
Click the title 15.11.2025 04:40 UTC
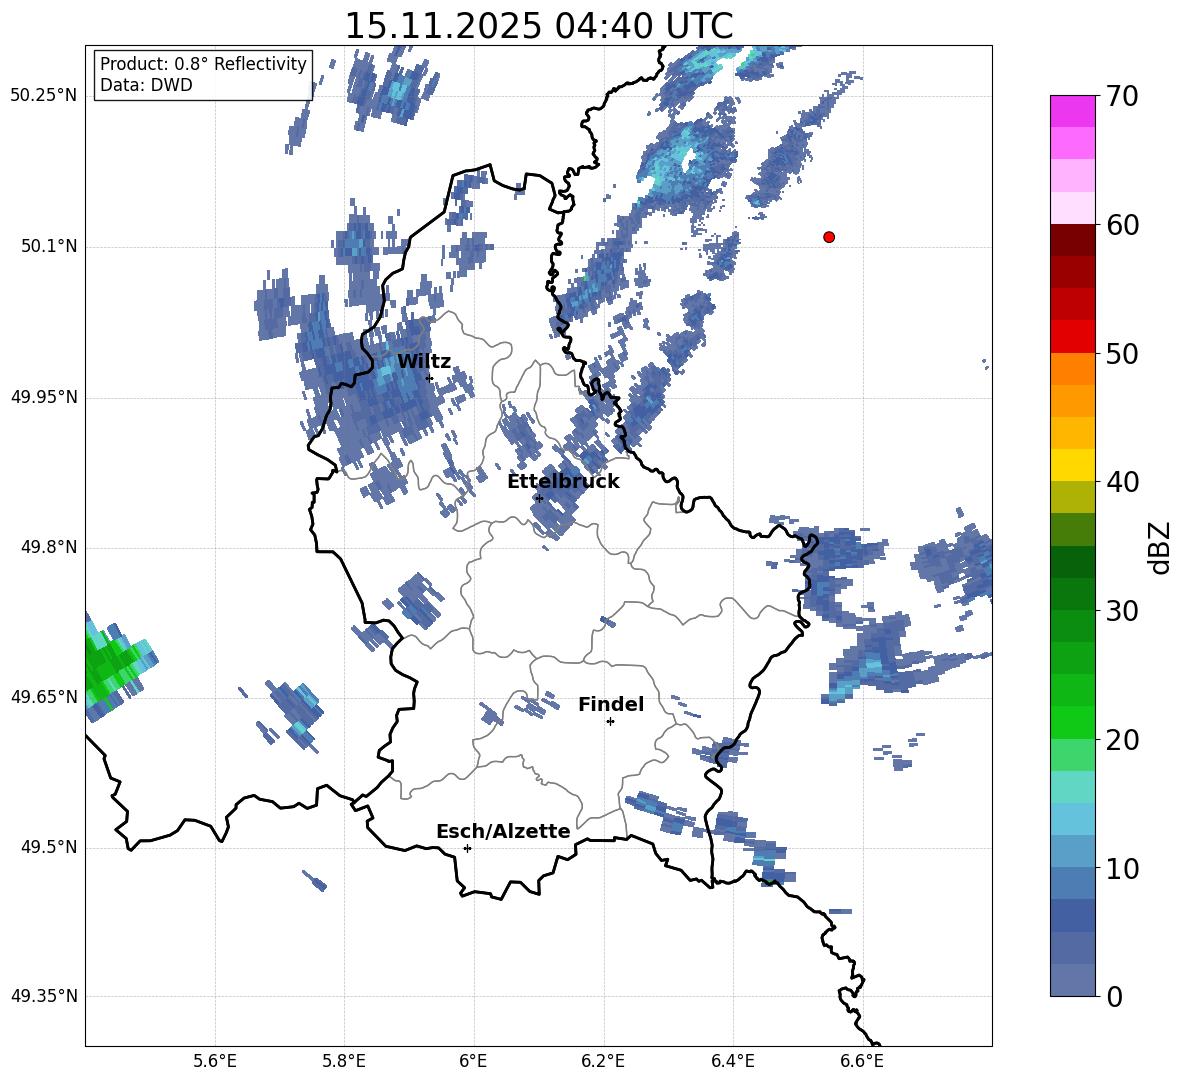tap(538, 26)
